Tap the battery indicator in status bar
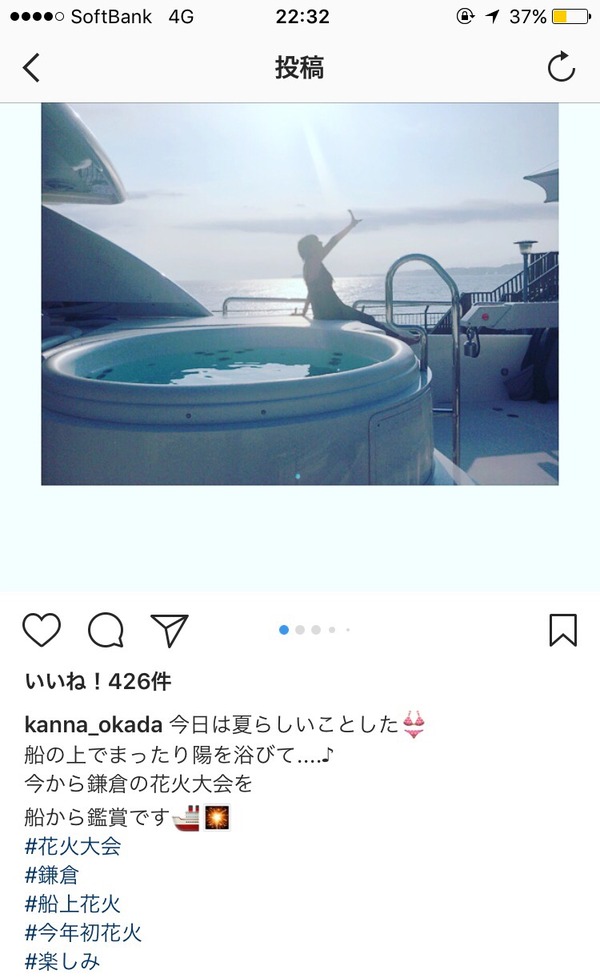Screen dimensions: 600x978 (570, 17)
